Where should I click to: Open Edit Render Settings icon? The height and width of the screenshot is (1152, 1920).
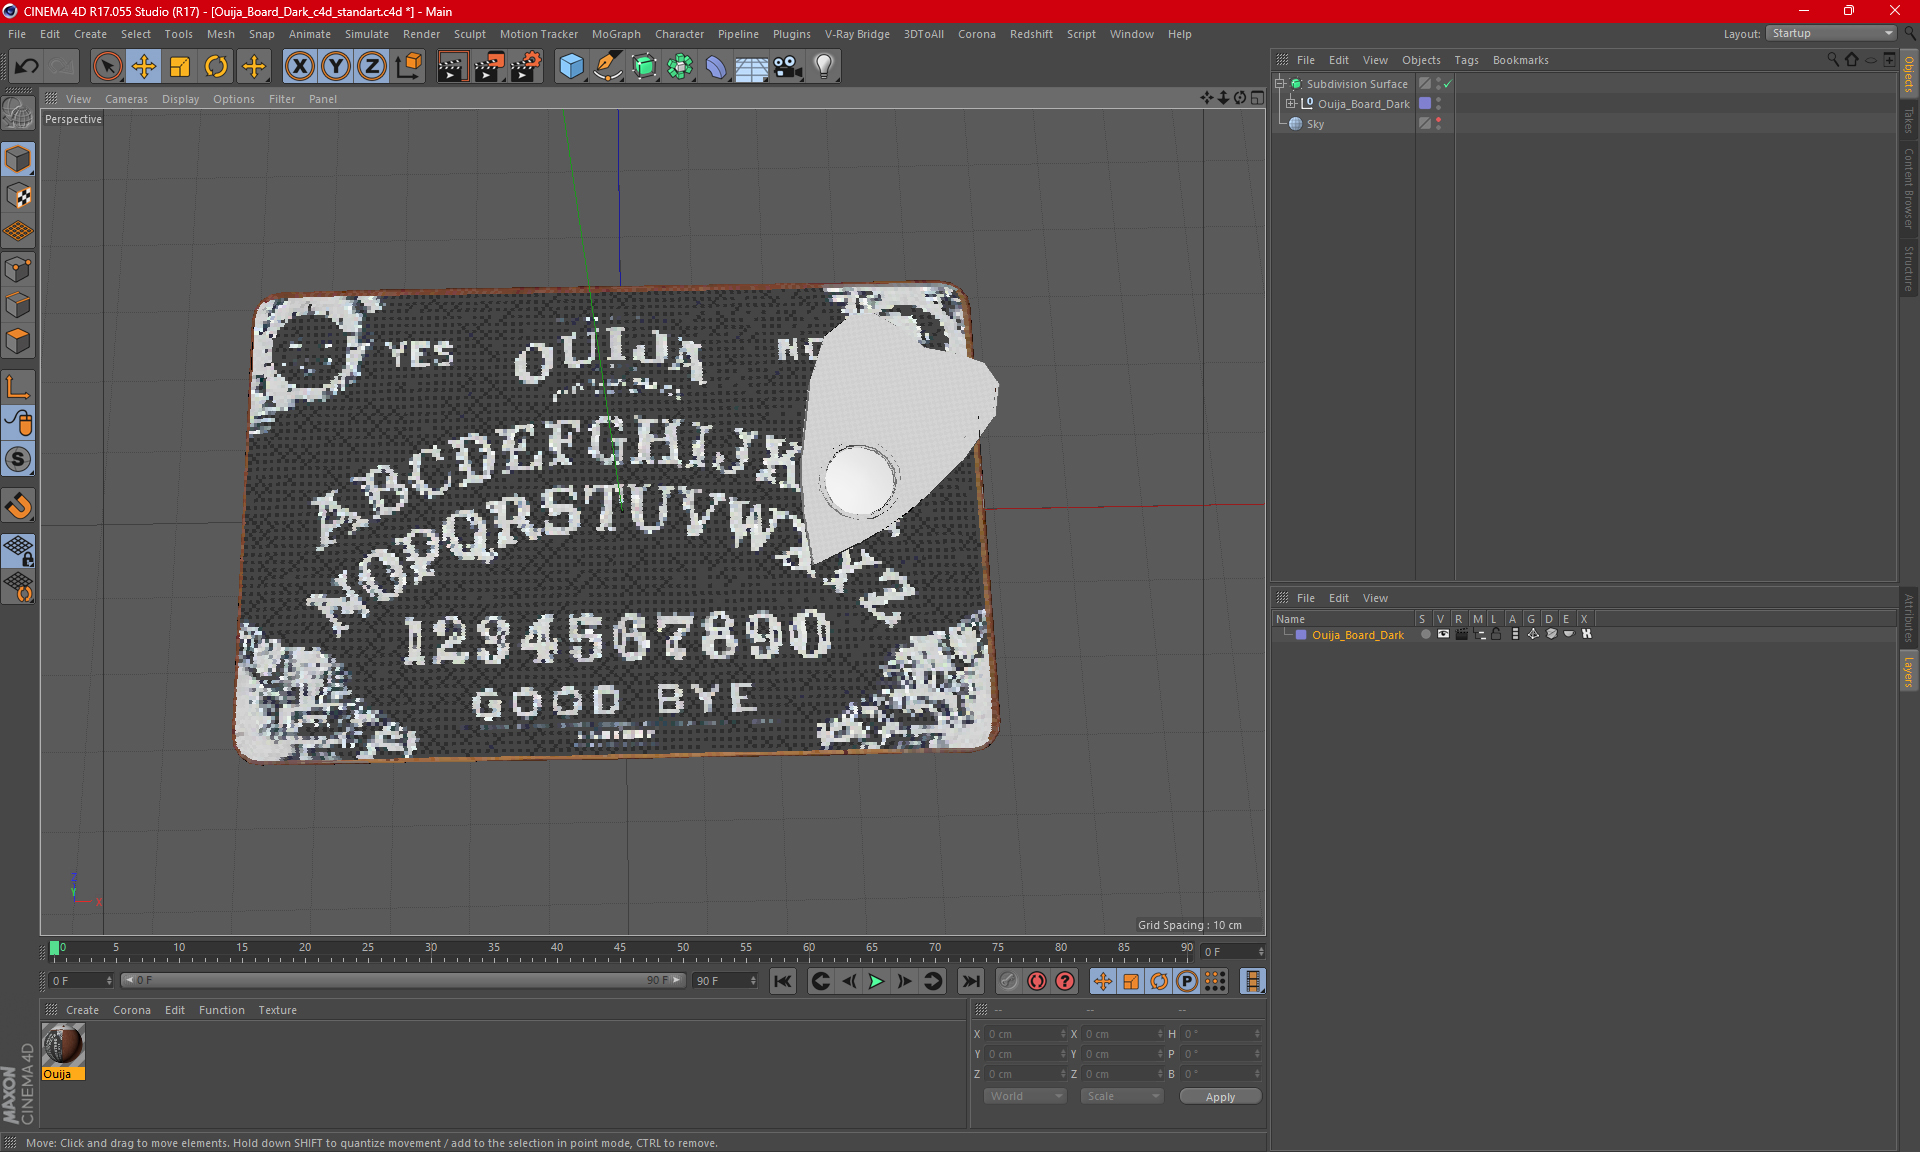pyautogui.click(x=526, y=67)
